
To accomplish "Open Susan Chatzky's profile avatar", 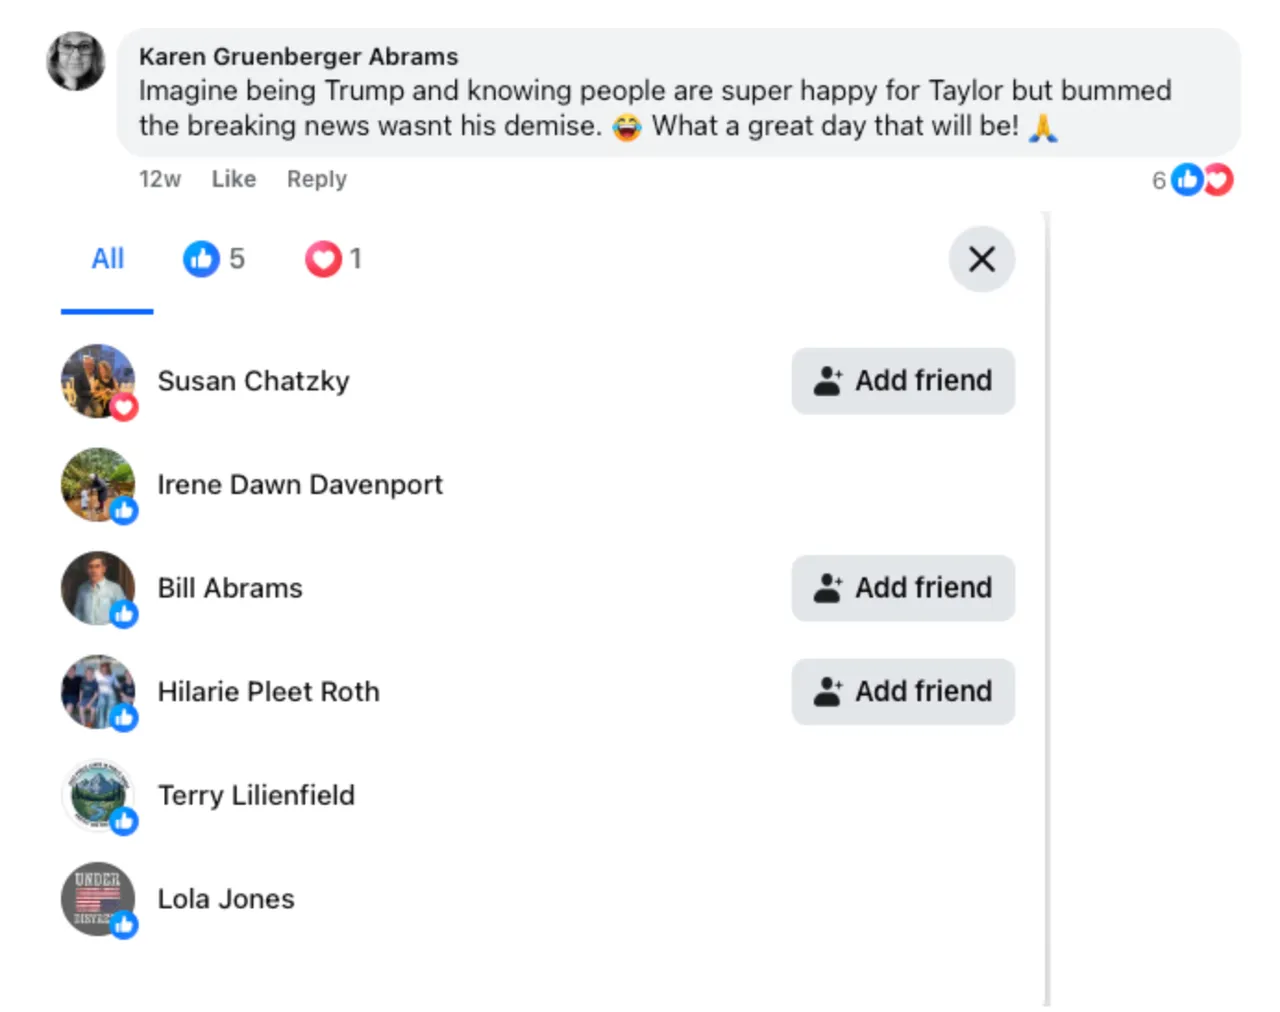I will [x=98, y=381].
